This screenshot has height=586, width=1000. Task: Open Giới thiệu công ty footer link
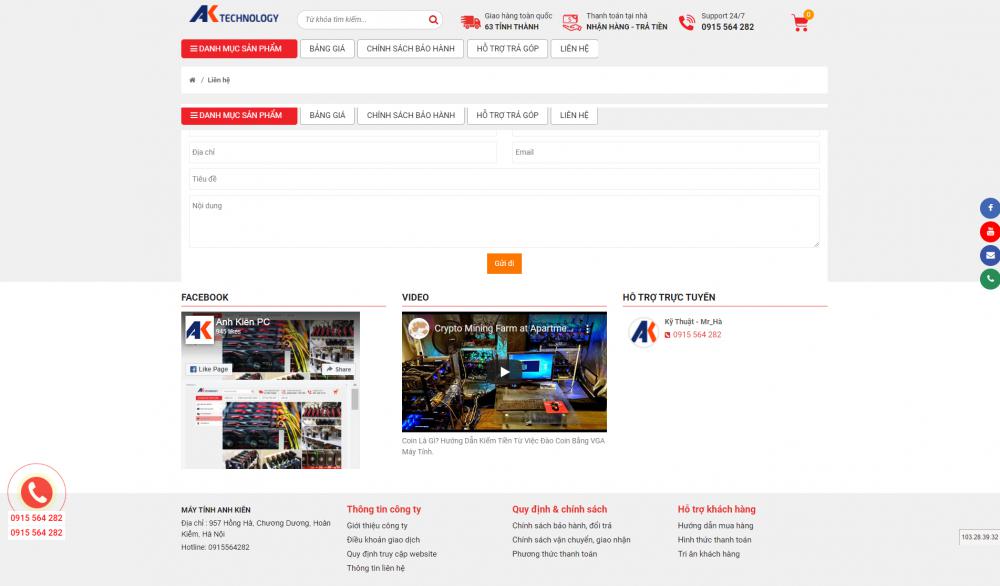[377, 526]
